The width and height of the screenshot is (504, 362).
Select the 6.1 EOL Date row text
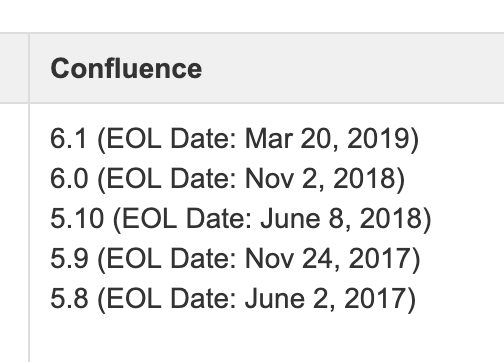pos(234,139)
